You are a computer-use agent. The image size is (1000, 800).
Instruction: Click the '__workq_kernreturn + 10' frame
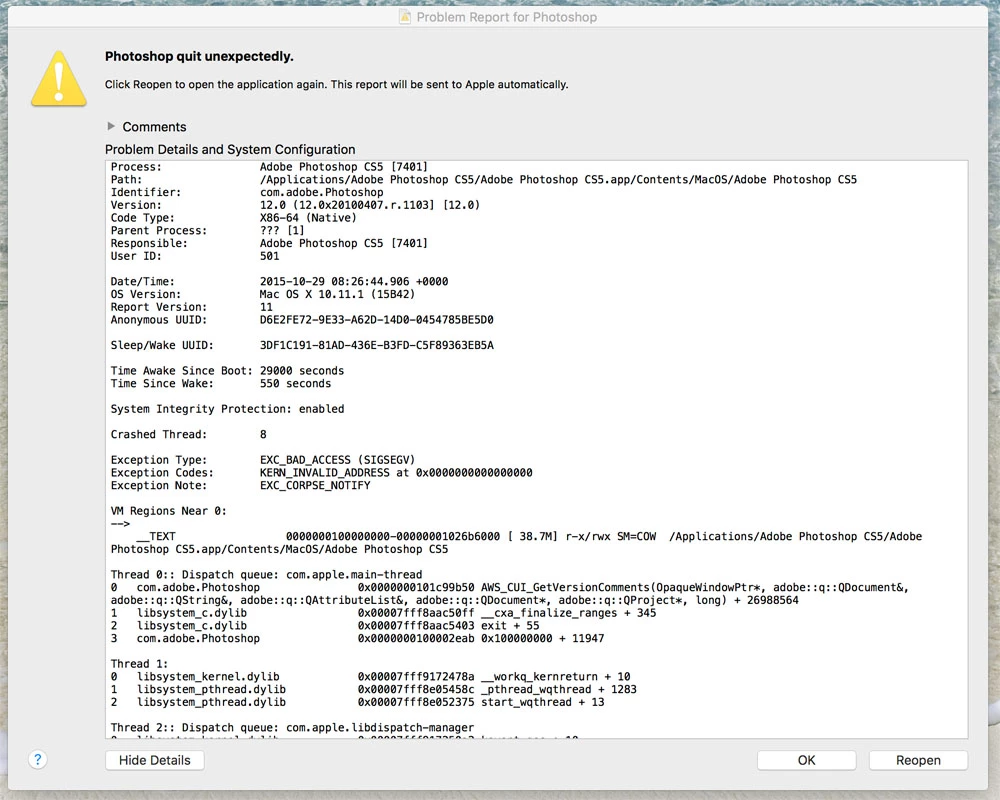371,678
